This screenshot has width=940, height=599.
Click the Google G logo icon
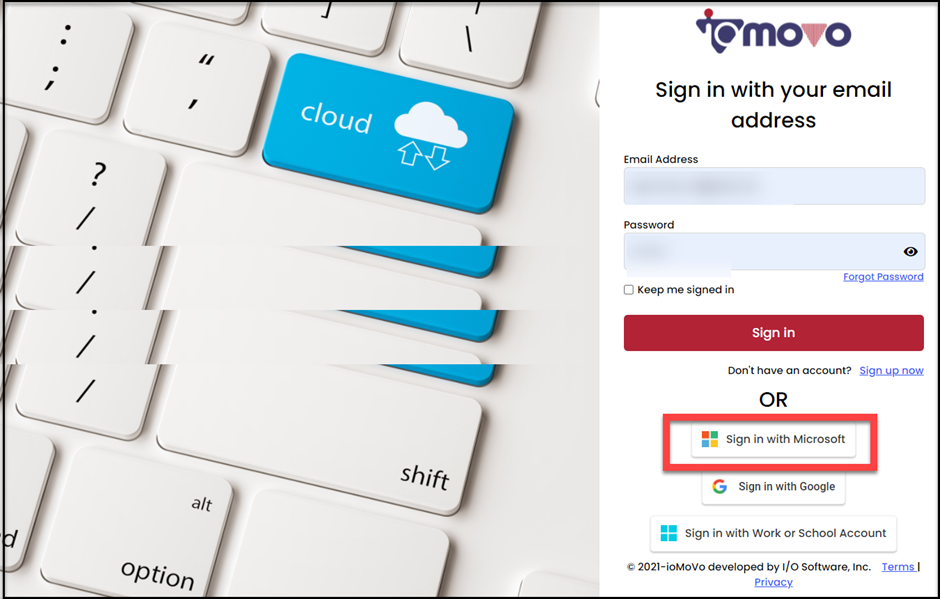coord(719,486)
